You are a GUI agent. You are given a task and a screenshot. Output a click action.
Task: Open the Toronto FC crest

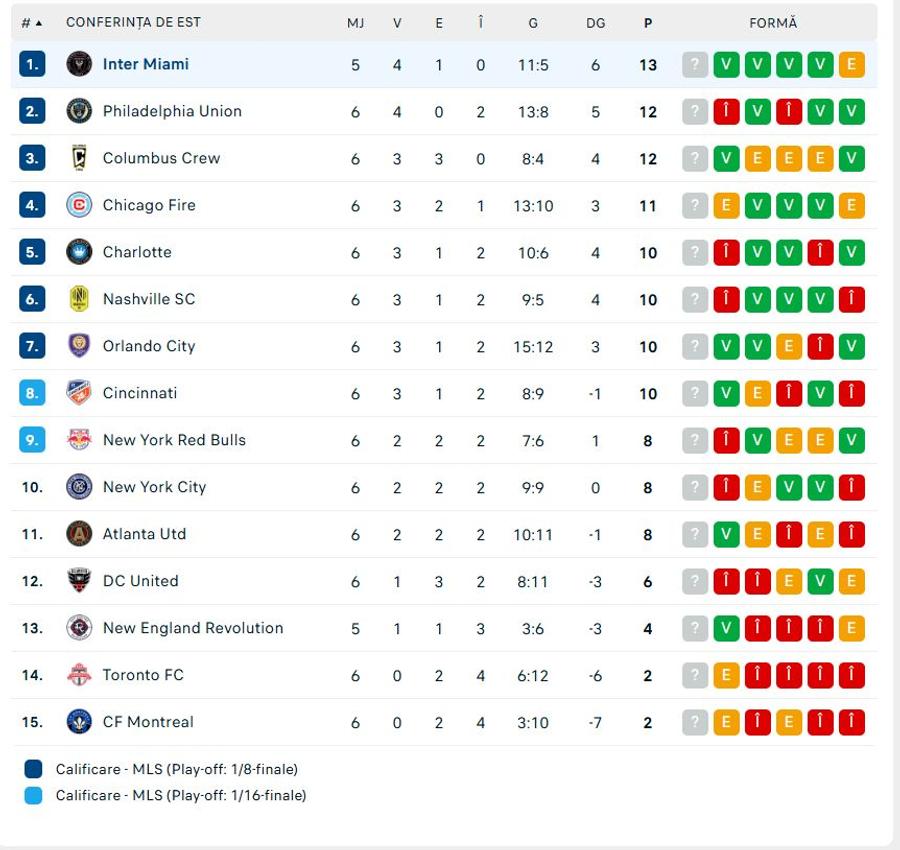[x=79, y=675]
